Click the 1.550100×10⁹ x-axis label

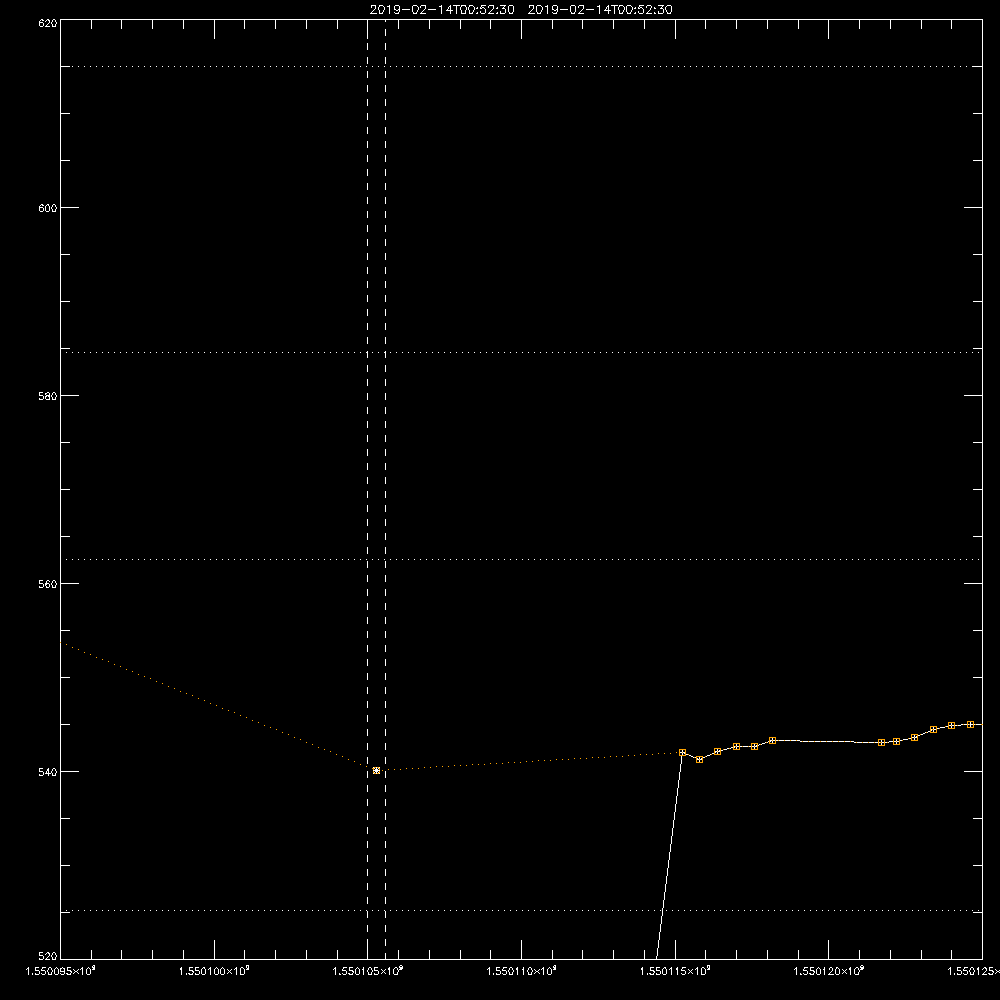(214, 971)
